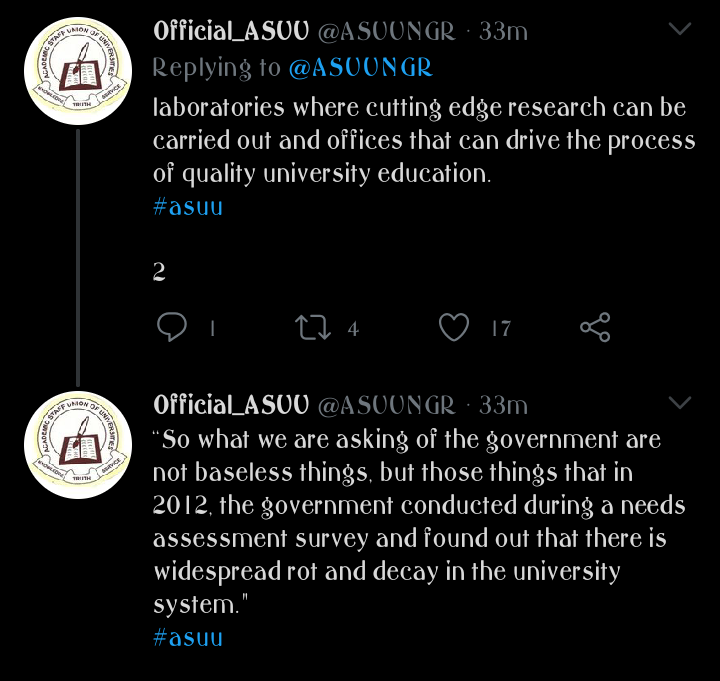Open the tweet about laboratories and research
Screen dimensions: 720x681
[424, 141]
